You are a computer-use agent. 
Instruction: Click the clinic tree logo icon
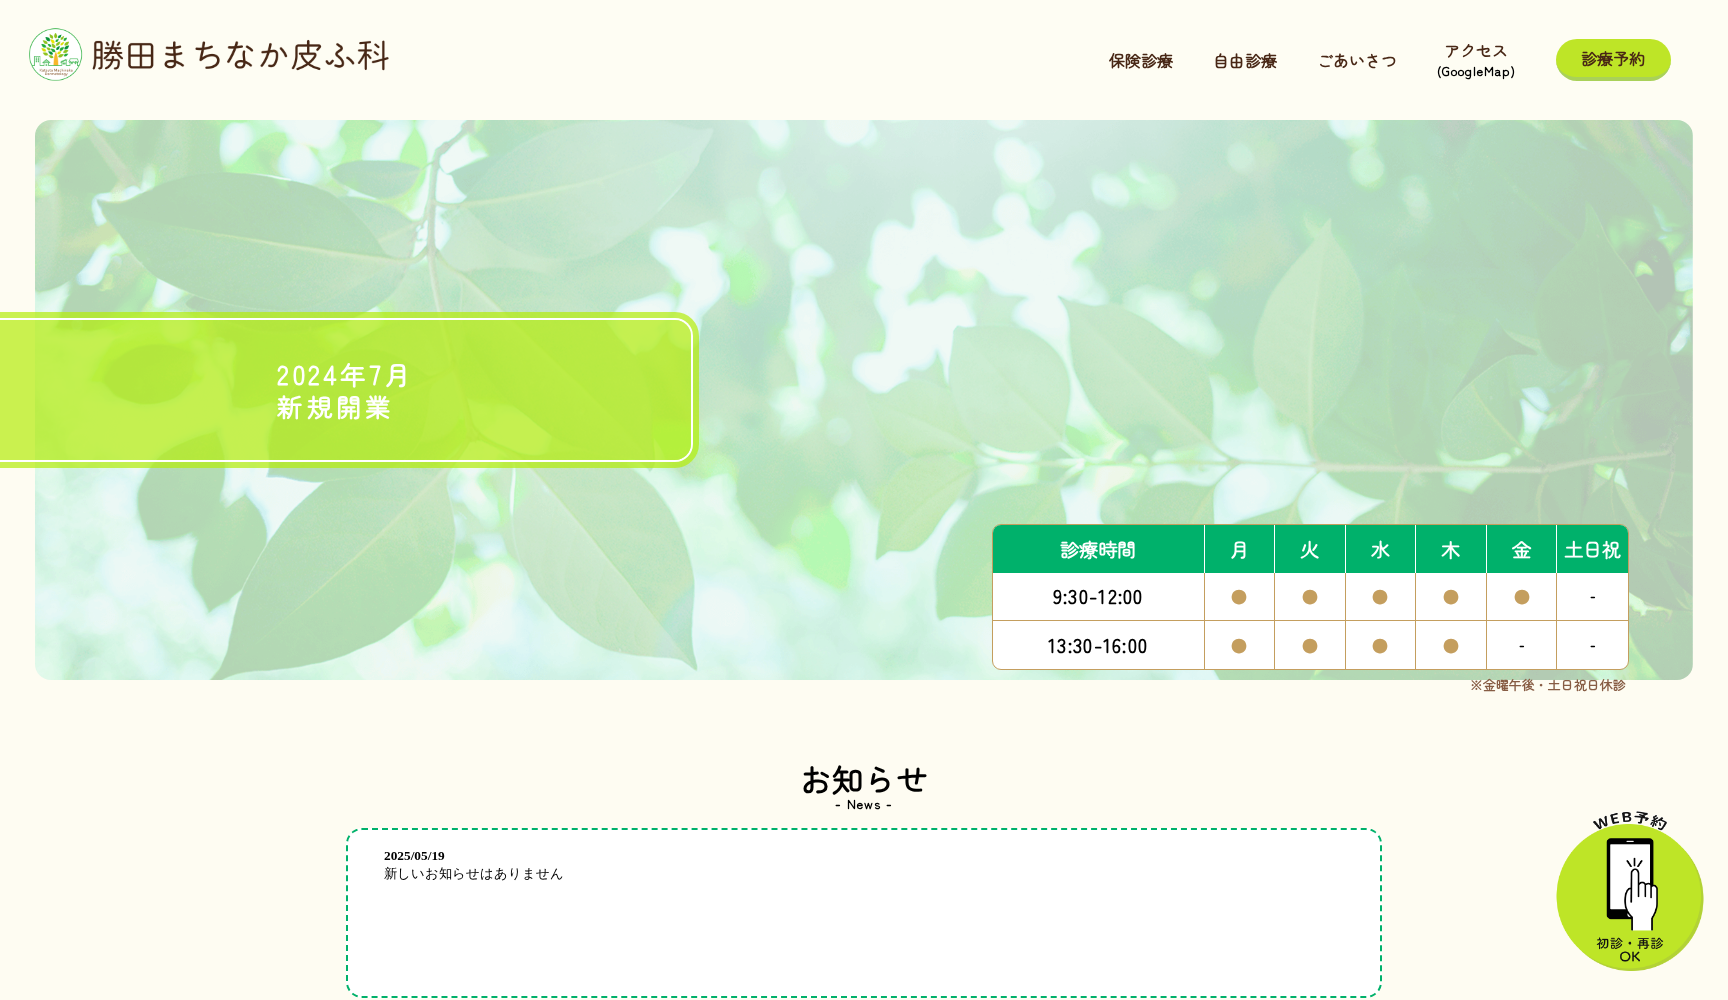pos(55,54)
